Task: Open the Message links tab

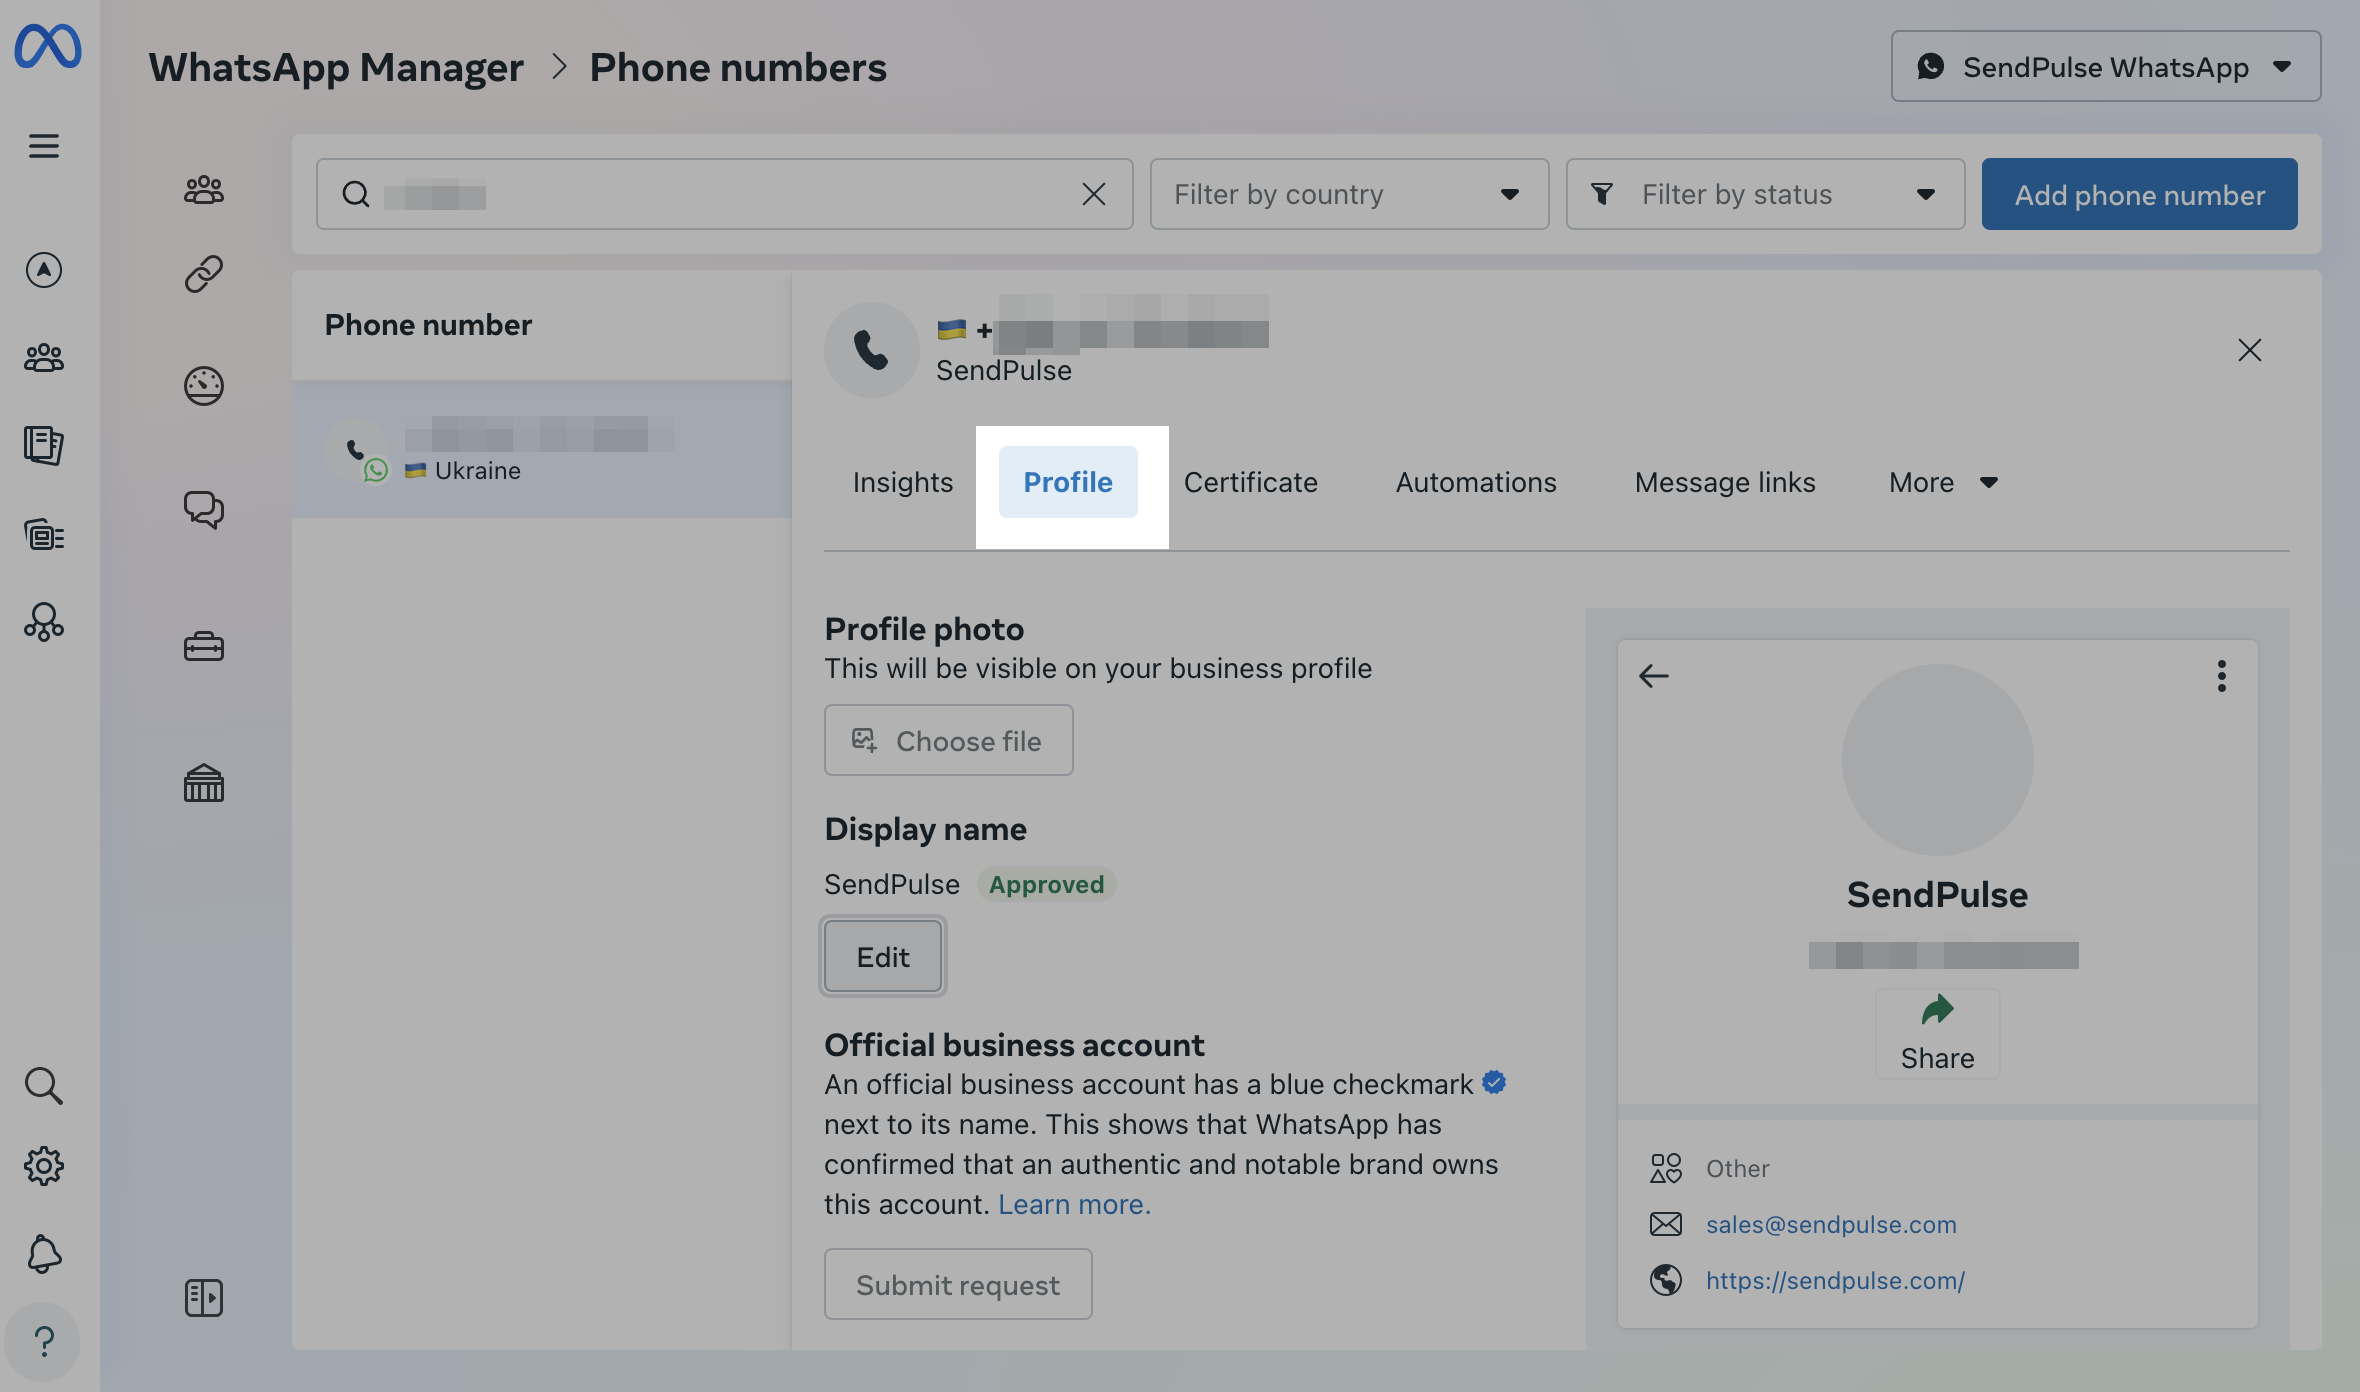Action: (x=1725, y=482)
